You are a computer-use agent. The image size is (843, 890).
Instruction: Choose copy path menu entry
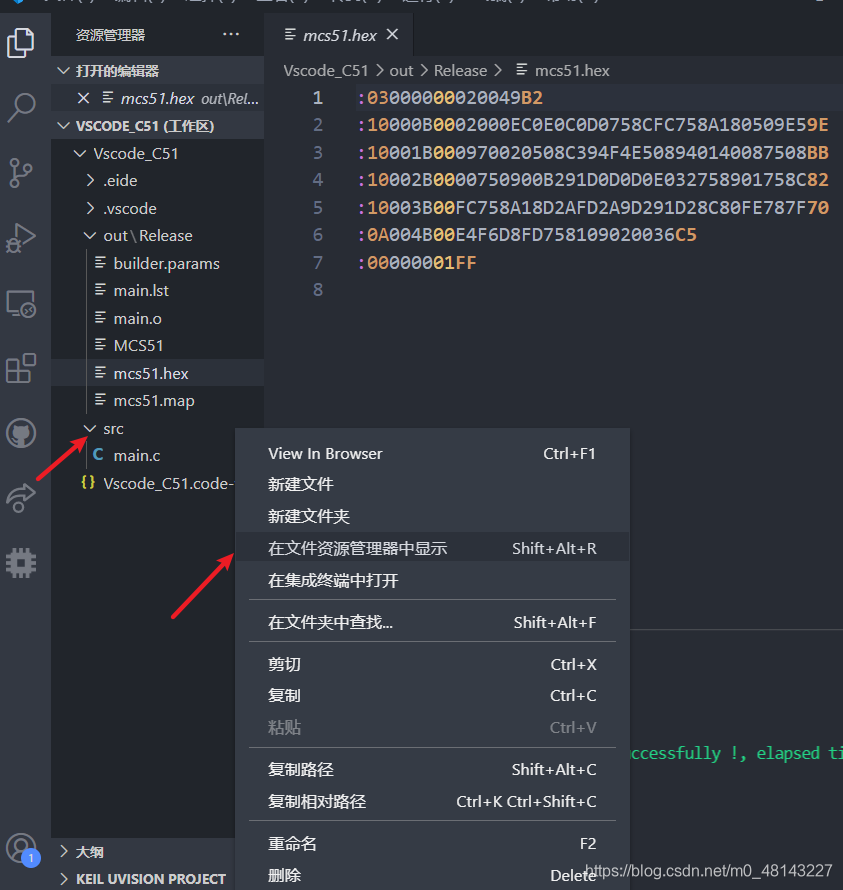[432, 769]
